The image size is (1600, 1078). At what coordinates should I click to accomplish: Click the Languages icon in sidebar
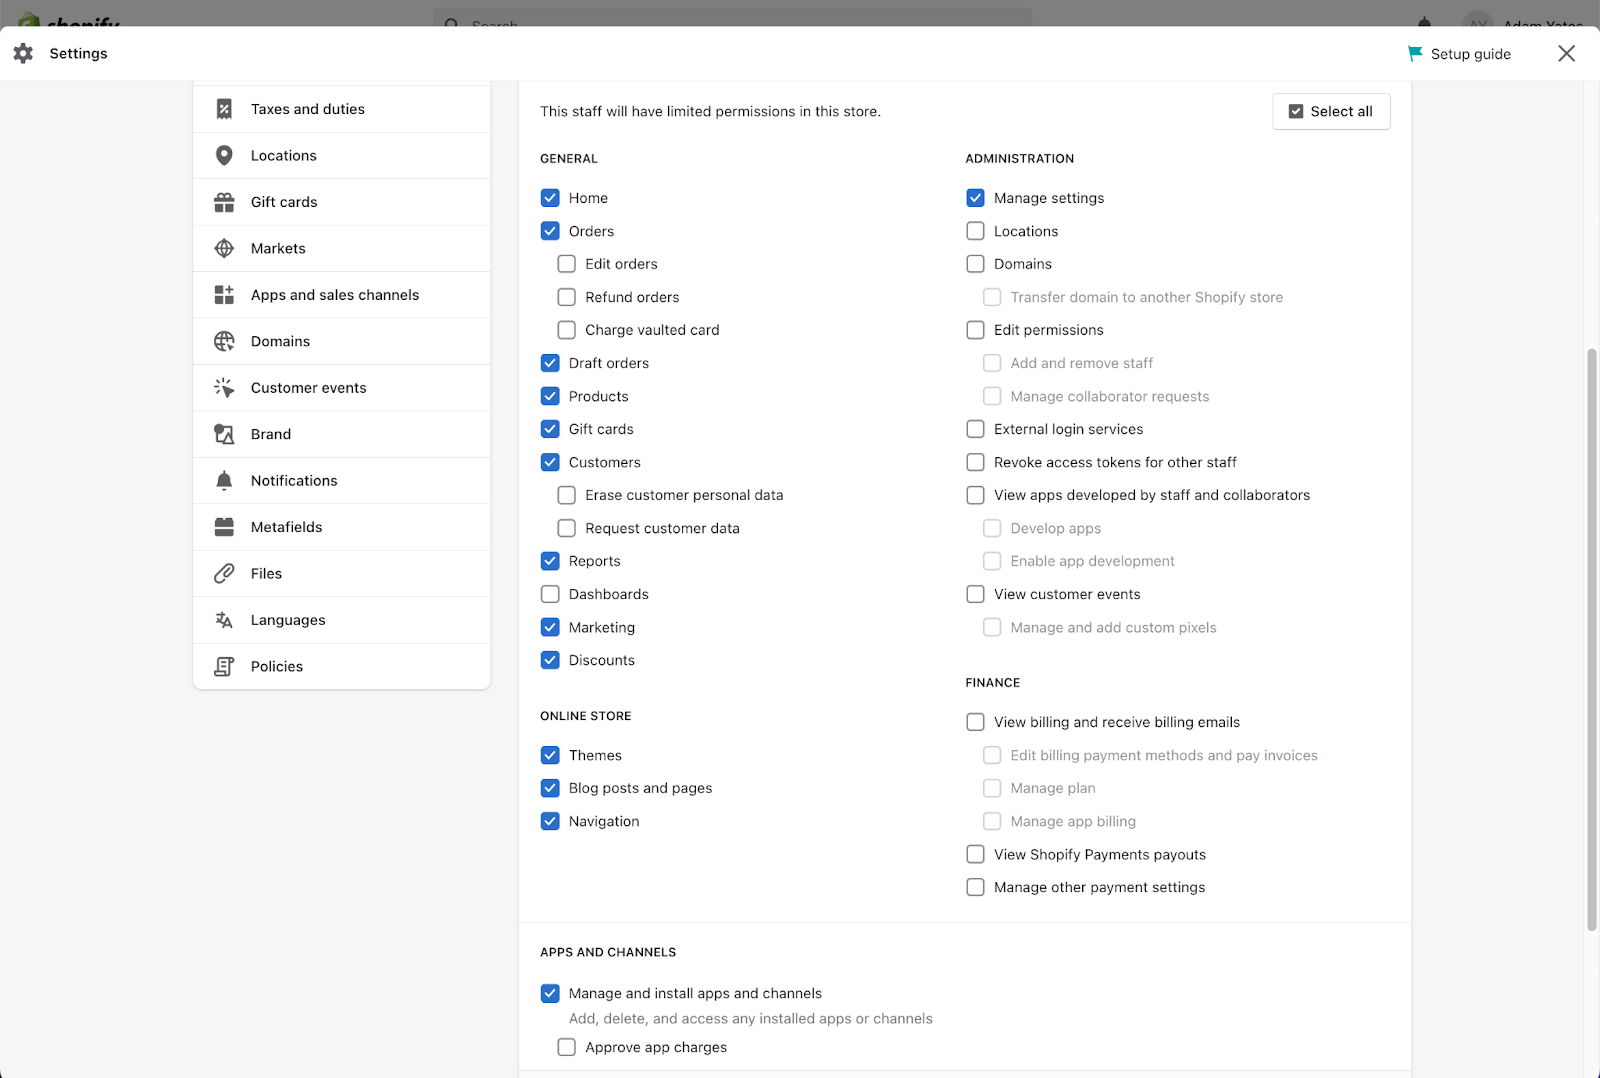coord(224,620)
